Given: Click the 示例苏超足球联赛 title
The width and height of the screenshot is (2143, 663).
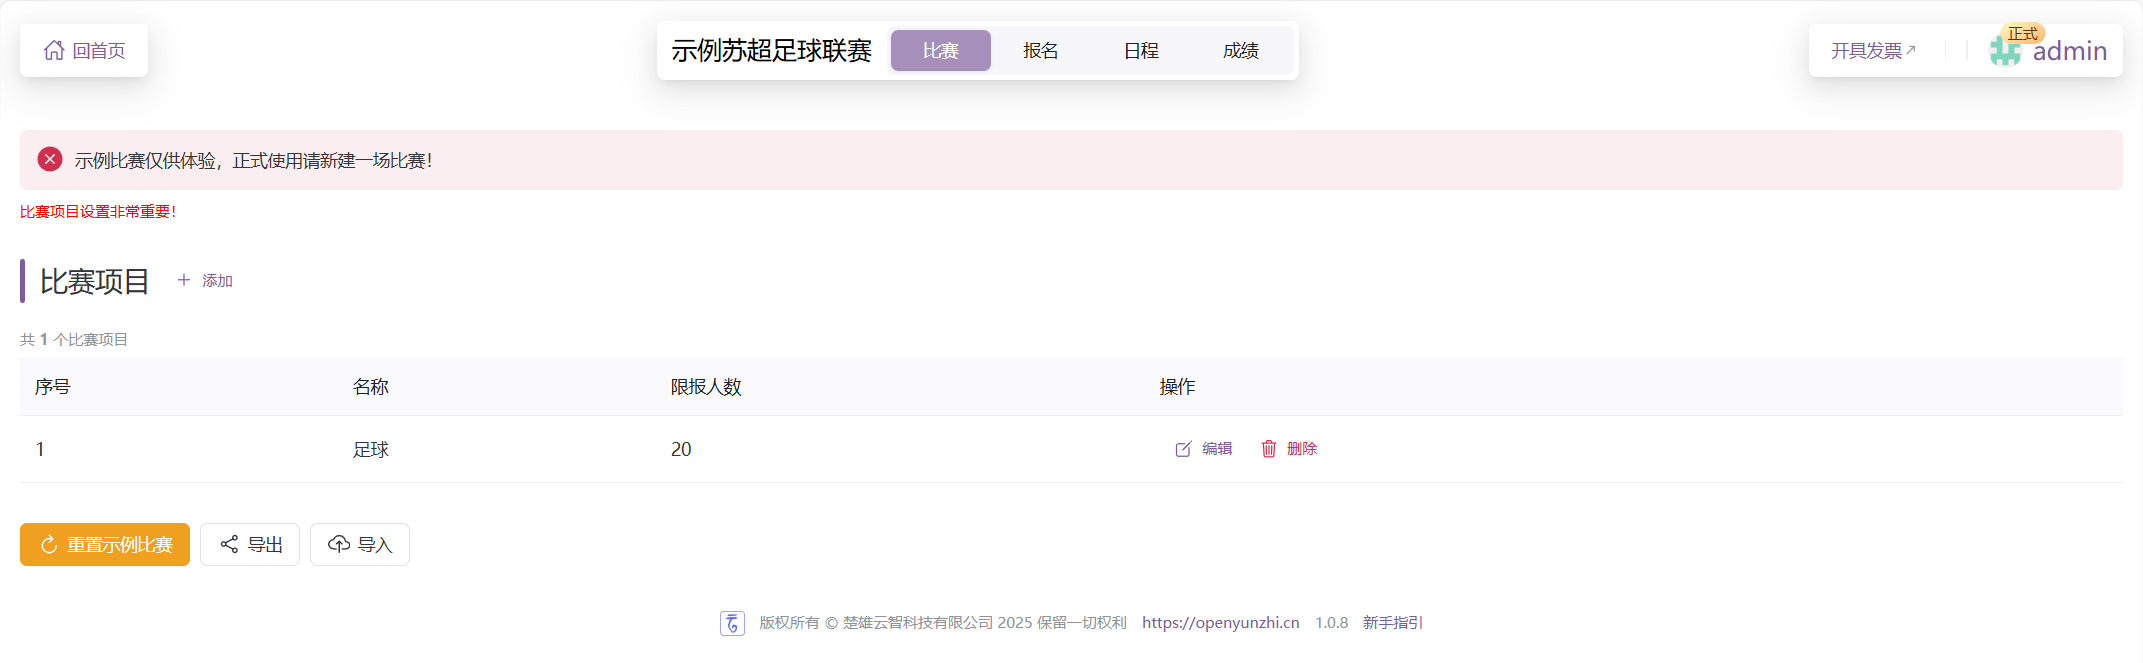Looking at the screenshot, I should 771,50.
